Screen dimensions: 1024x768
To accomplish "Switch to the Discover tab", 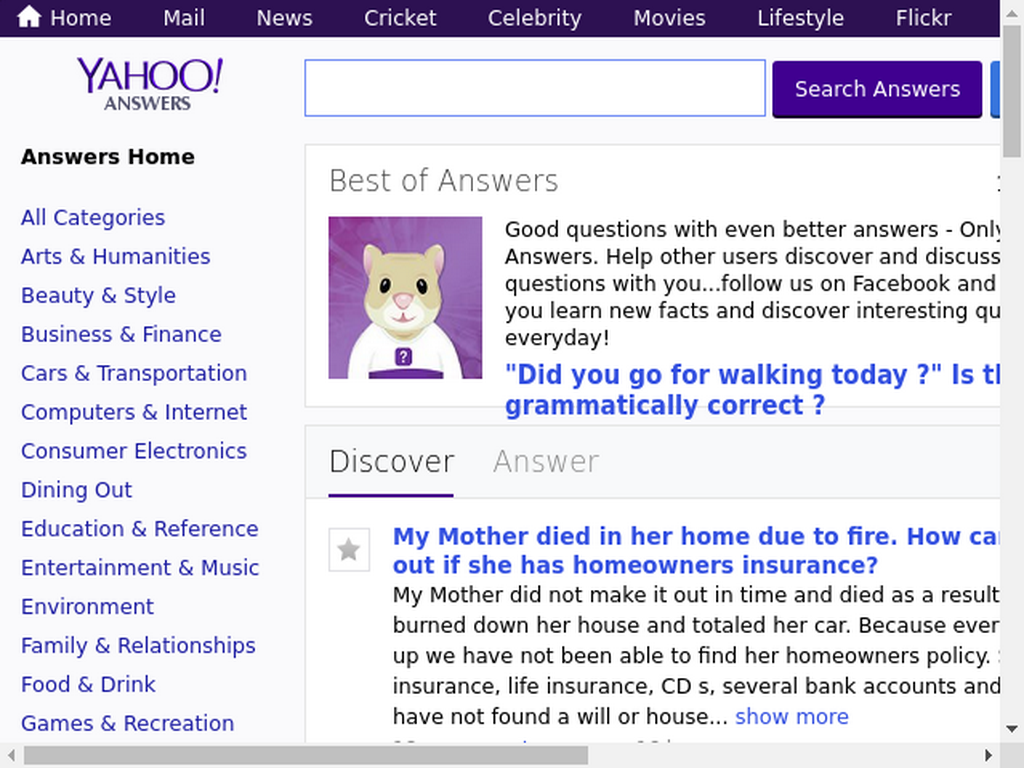I will click(391, 462).
